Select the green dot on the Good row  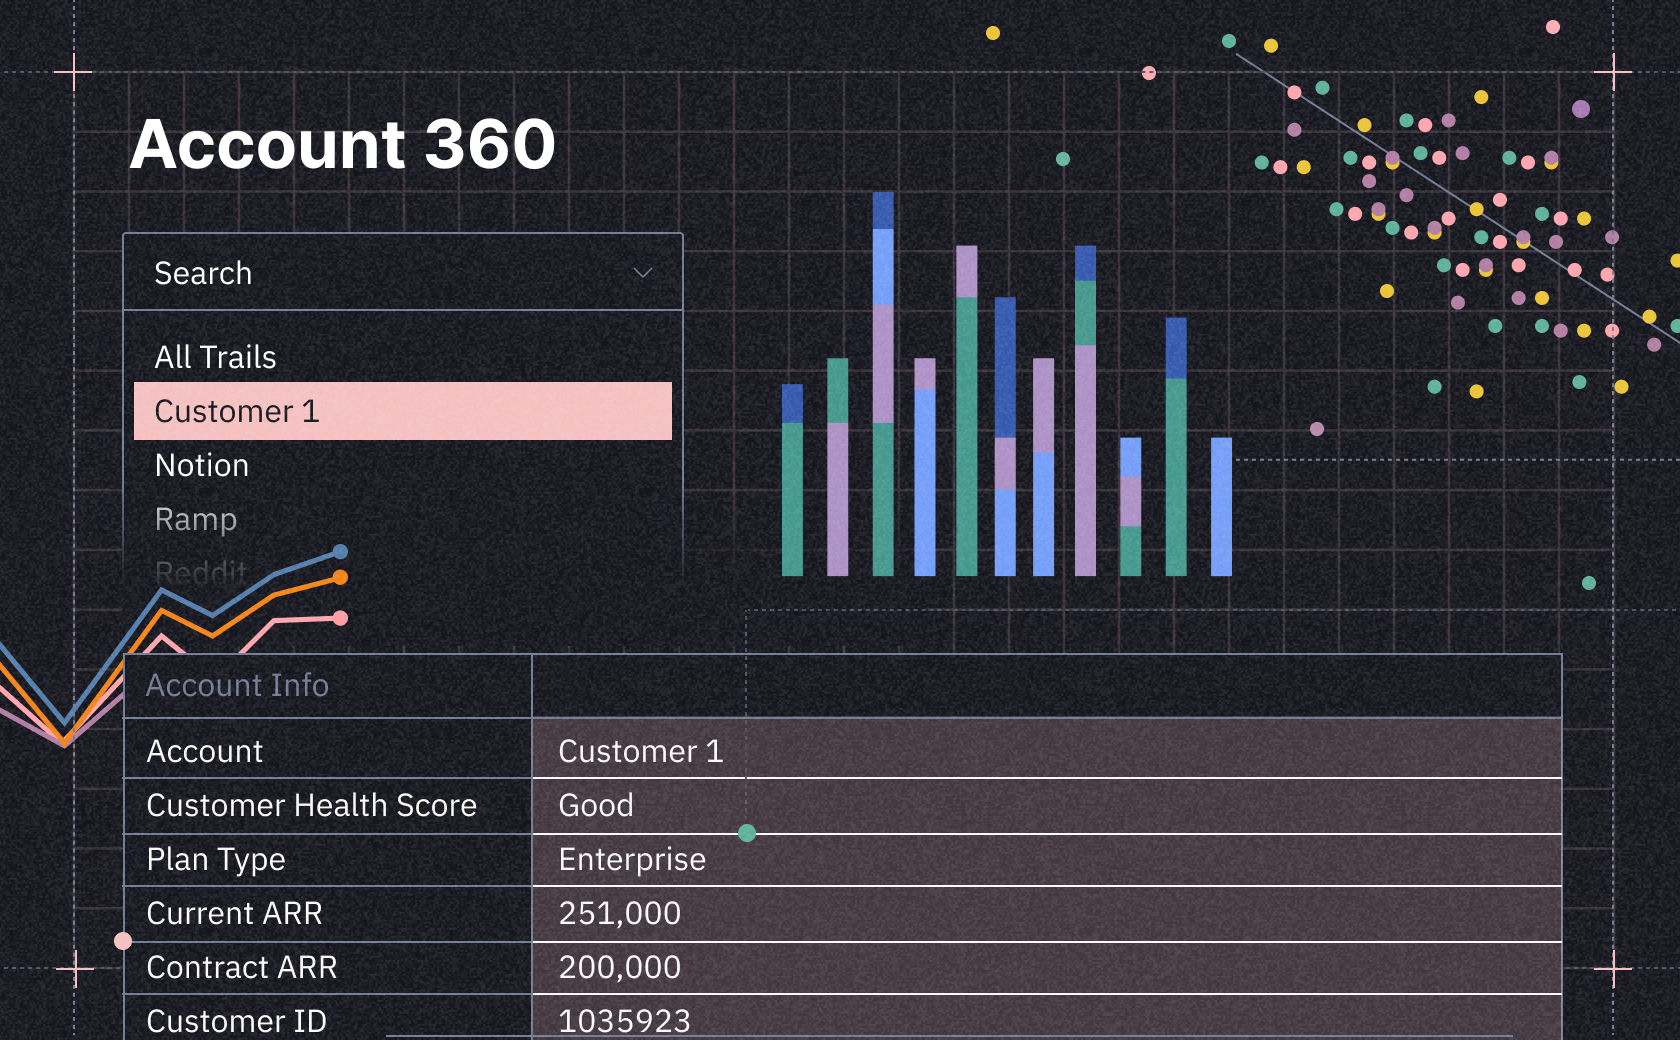[747, 831]
